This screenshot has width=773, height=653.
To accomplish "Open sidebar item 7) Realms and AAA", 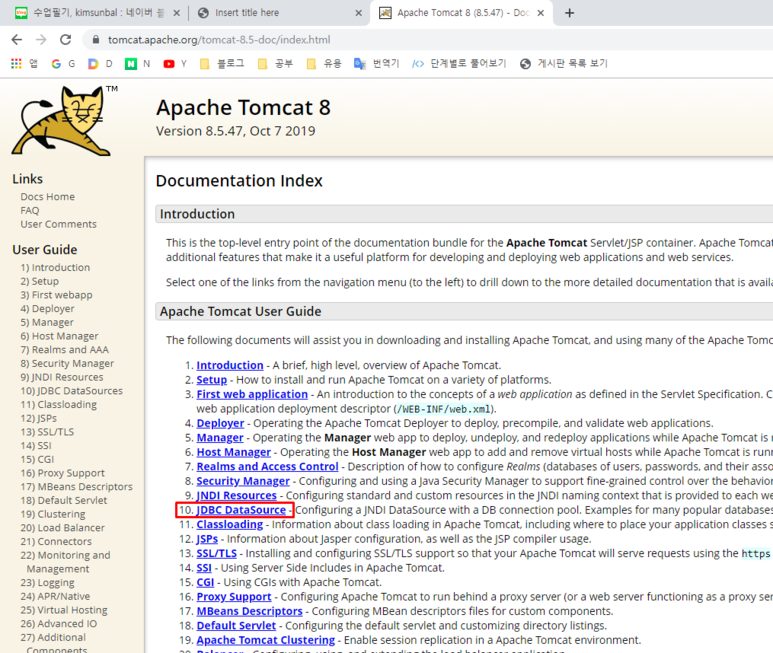I will [65, 350].
